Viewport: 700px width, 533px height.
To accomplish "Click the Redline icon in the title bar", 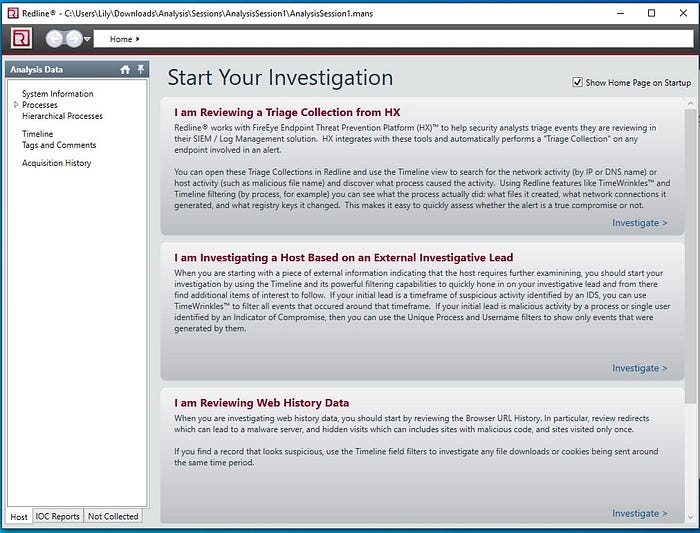I will click(x=13, y=13).
